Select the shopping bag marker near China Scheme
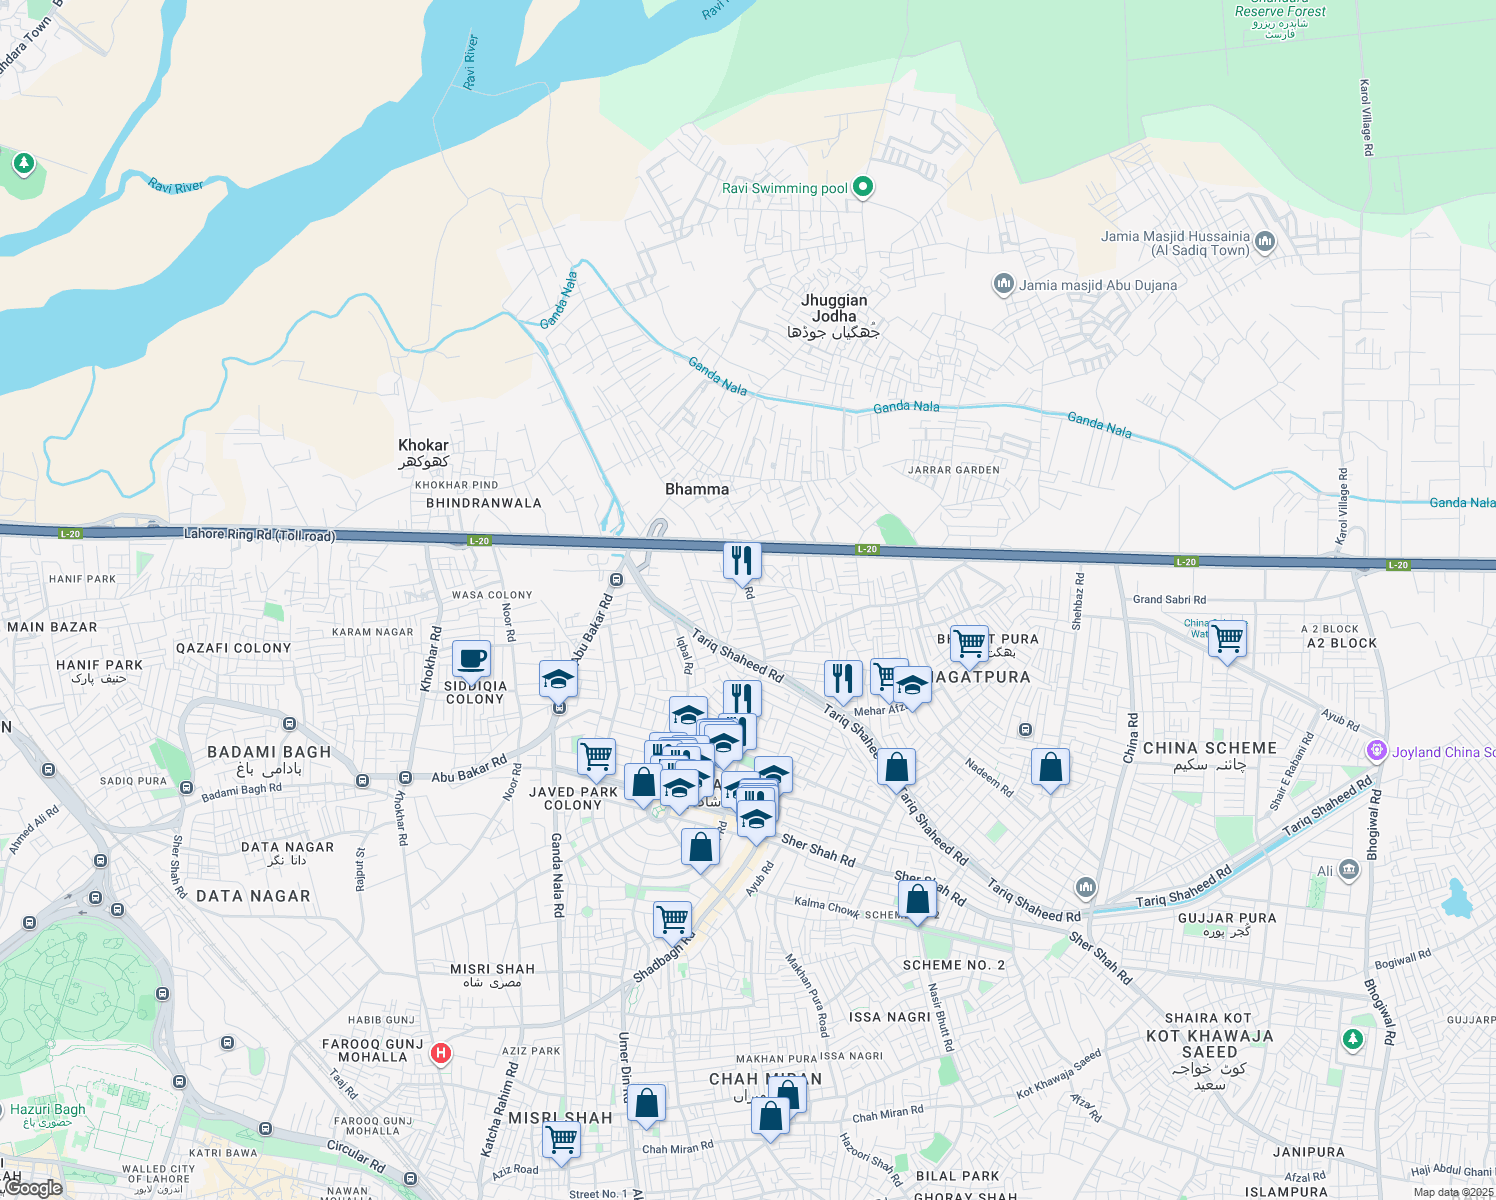The height and width of the screenshot is (1200, 1496). point(1050,767)
